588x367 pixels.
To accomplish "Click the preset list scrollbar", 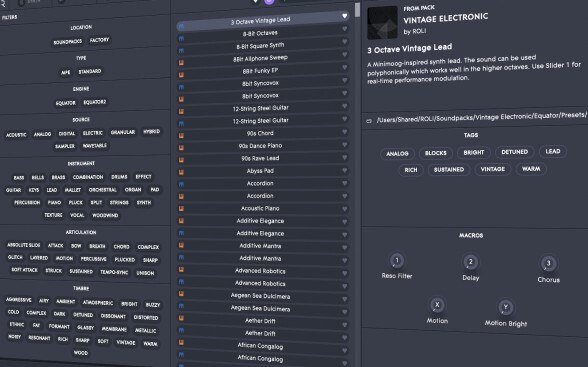I will 357,10.
